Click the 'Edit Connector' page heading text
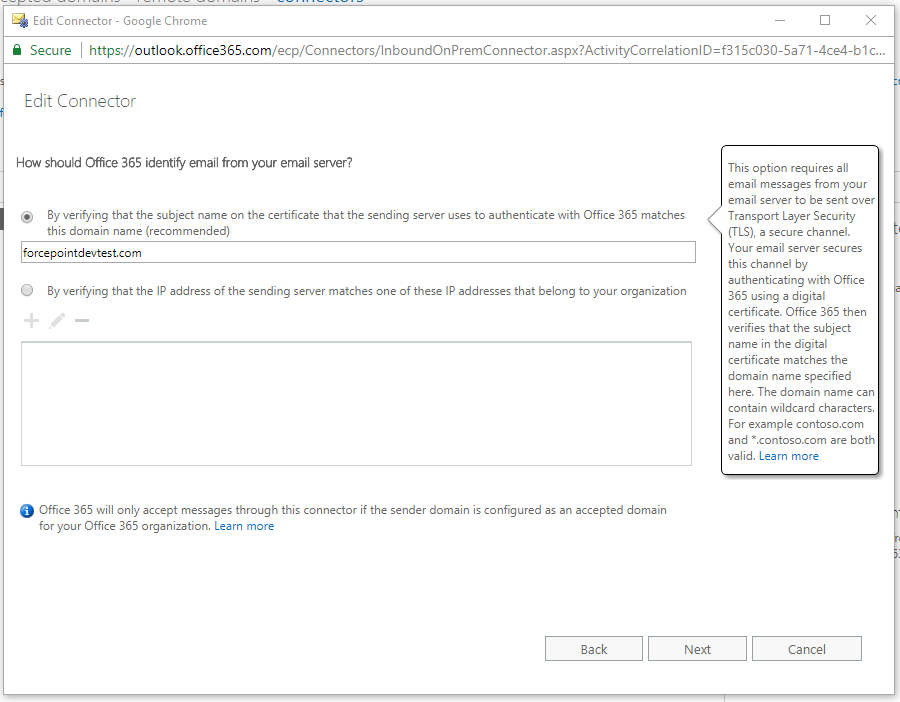900x702 pixels. pyautogui.click(x=80, y=101)
